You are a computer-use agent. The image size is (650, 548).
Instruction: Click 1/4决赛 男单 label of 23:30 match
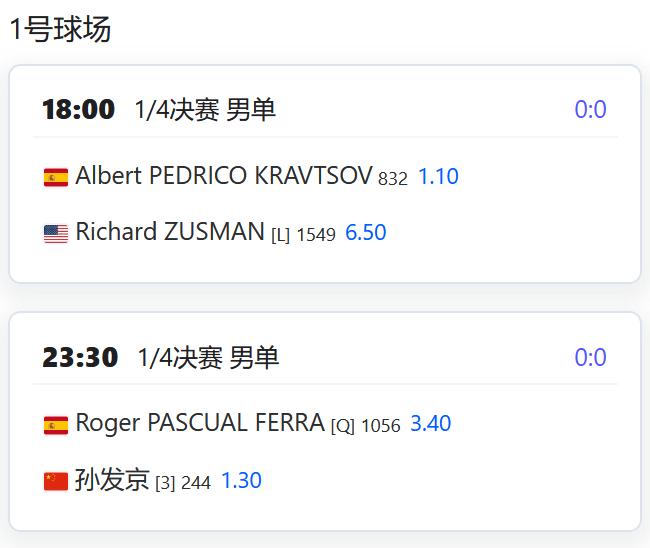point(208,358)
